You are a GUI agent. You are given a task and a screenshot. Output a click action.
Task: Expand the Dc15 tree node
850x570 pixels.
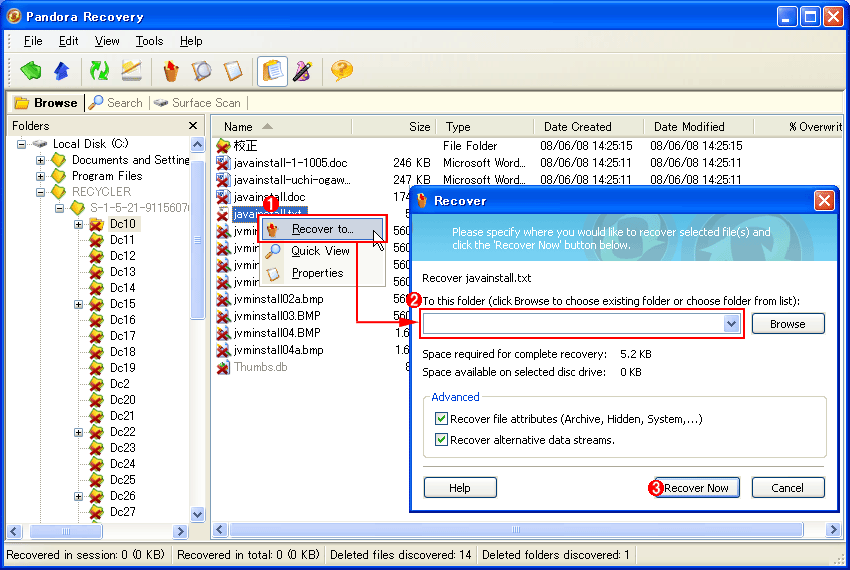(x=79, y=304)
